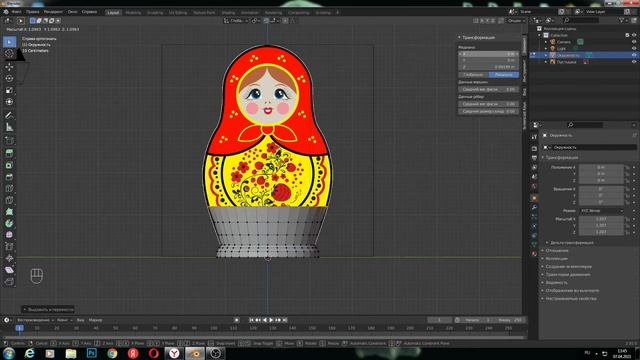Open the Render properties tab
This screenshot has width=640, height=360.
(x=534, y=149)
